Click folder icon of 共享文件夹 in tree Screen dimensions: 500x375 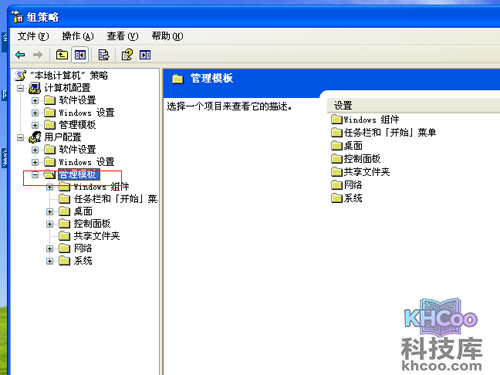64,236
